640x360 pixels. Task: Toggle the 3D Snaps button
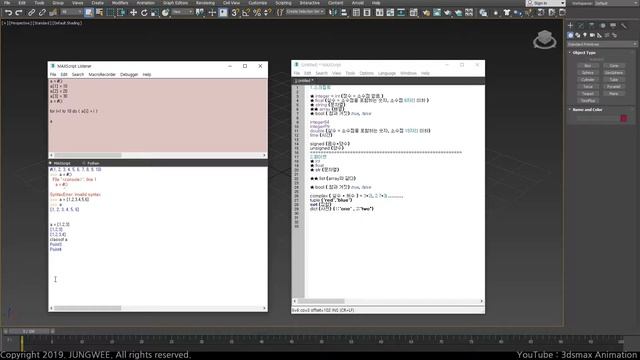(x=235, y=13)
